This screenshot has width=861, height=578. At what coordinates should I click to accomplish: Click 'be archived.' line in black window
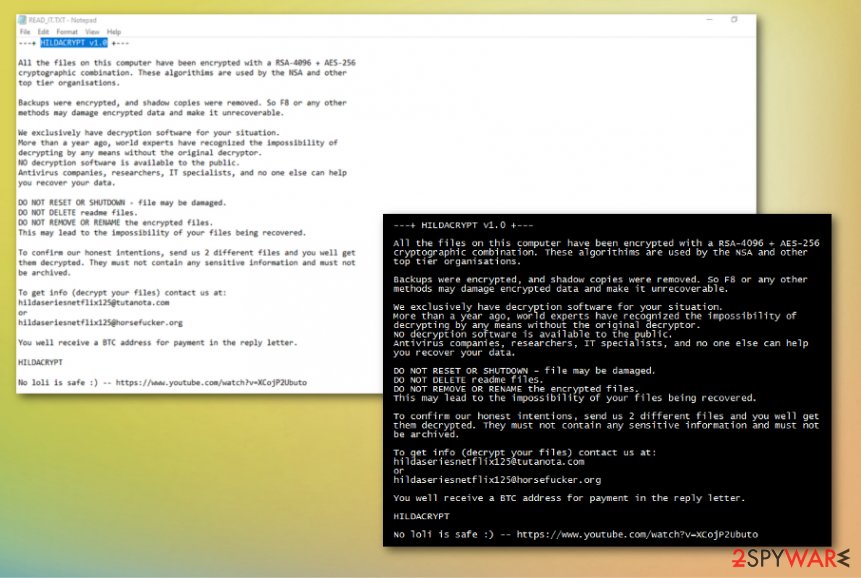click(426, 434)
